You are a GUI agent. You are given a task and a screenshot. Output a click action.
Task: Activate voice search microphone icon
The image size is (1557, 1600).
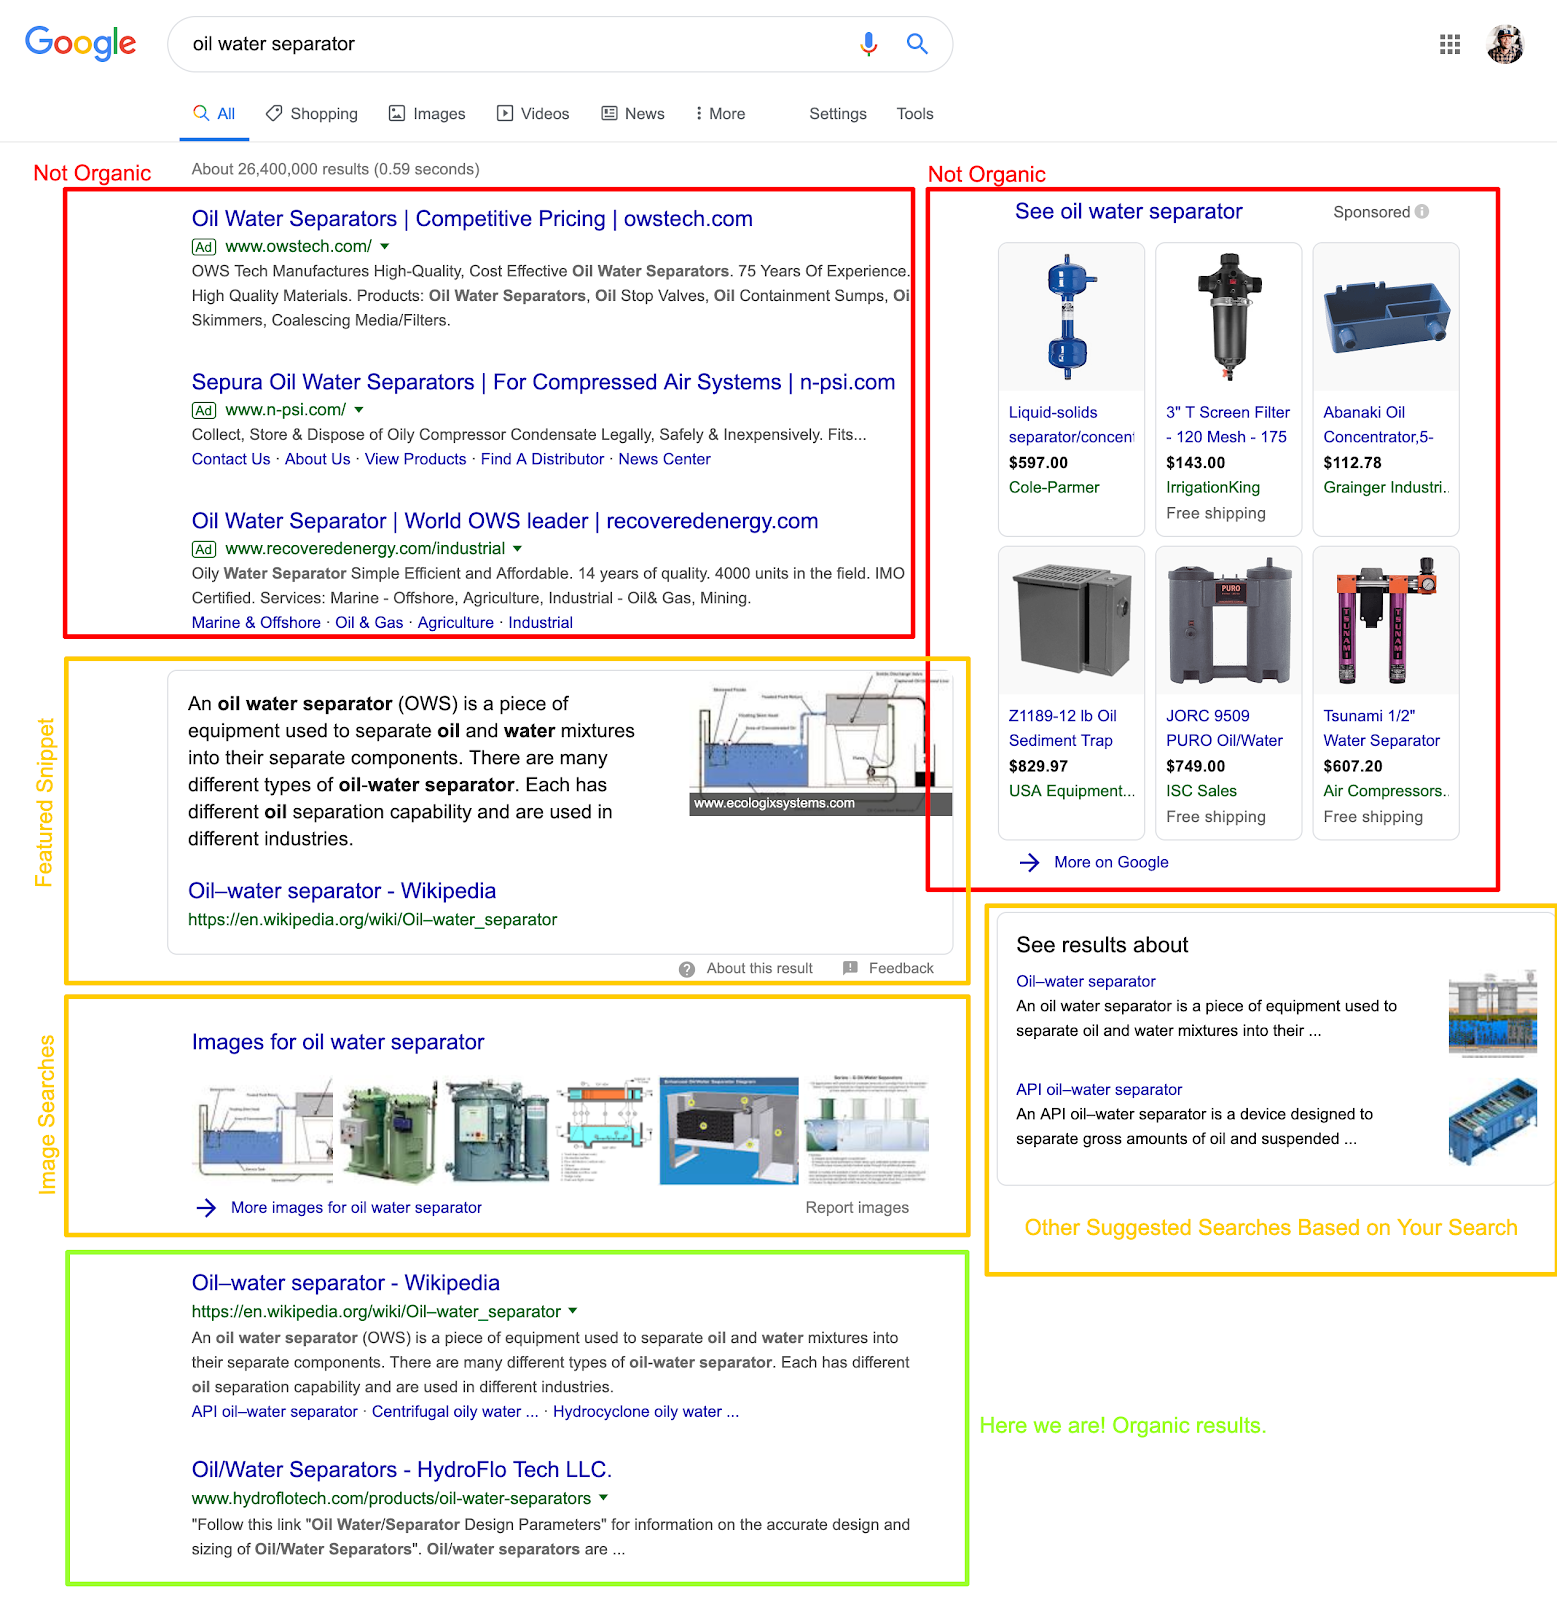[x=868, y=44]
